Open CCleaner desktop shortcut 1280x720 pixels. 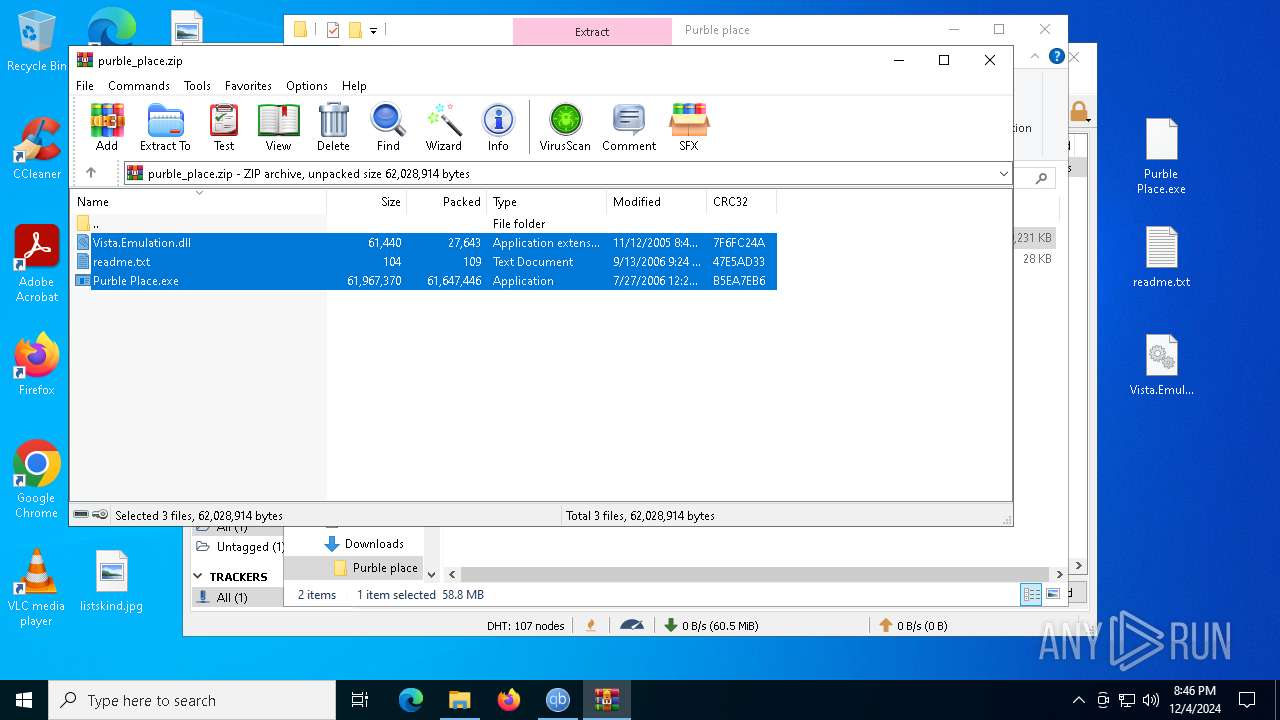click(x=36, y=149)
